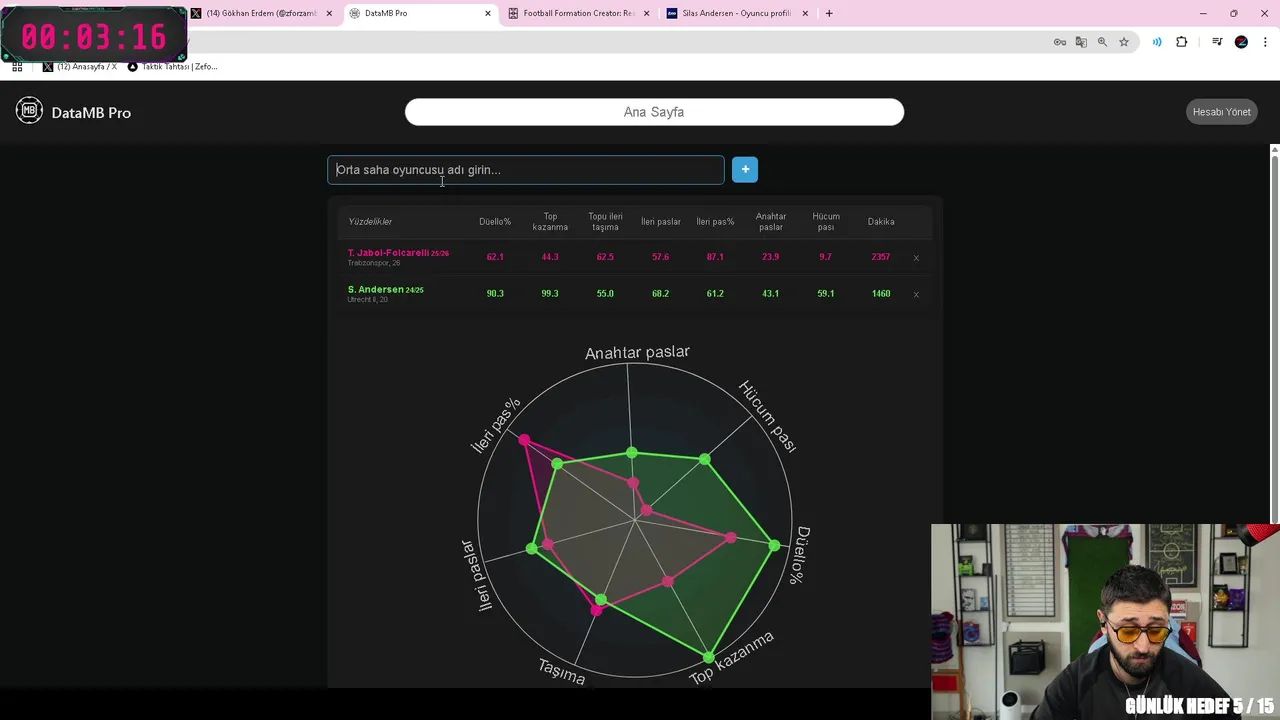Image resolution: width=1280 pixels, height=720 pixels.
Task: Click the Top kazanma radar axis label
Action: [x=731, y=657]
